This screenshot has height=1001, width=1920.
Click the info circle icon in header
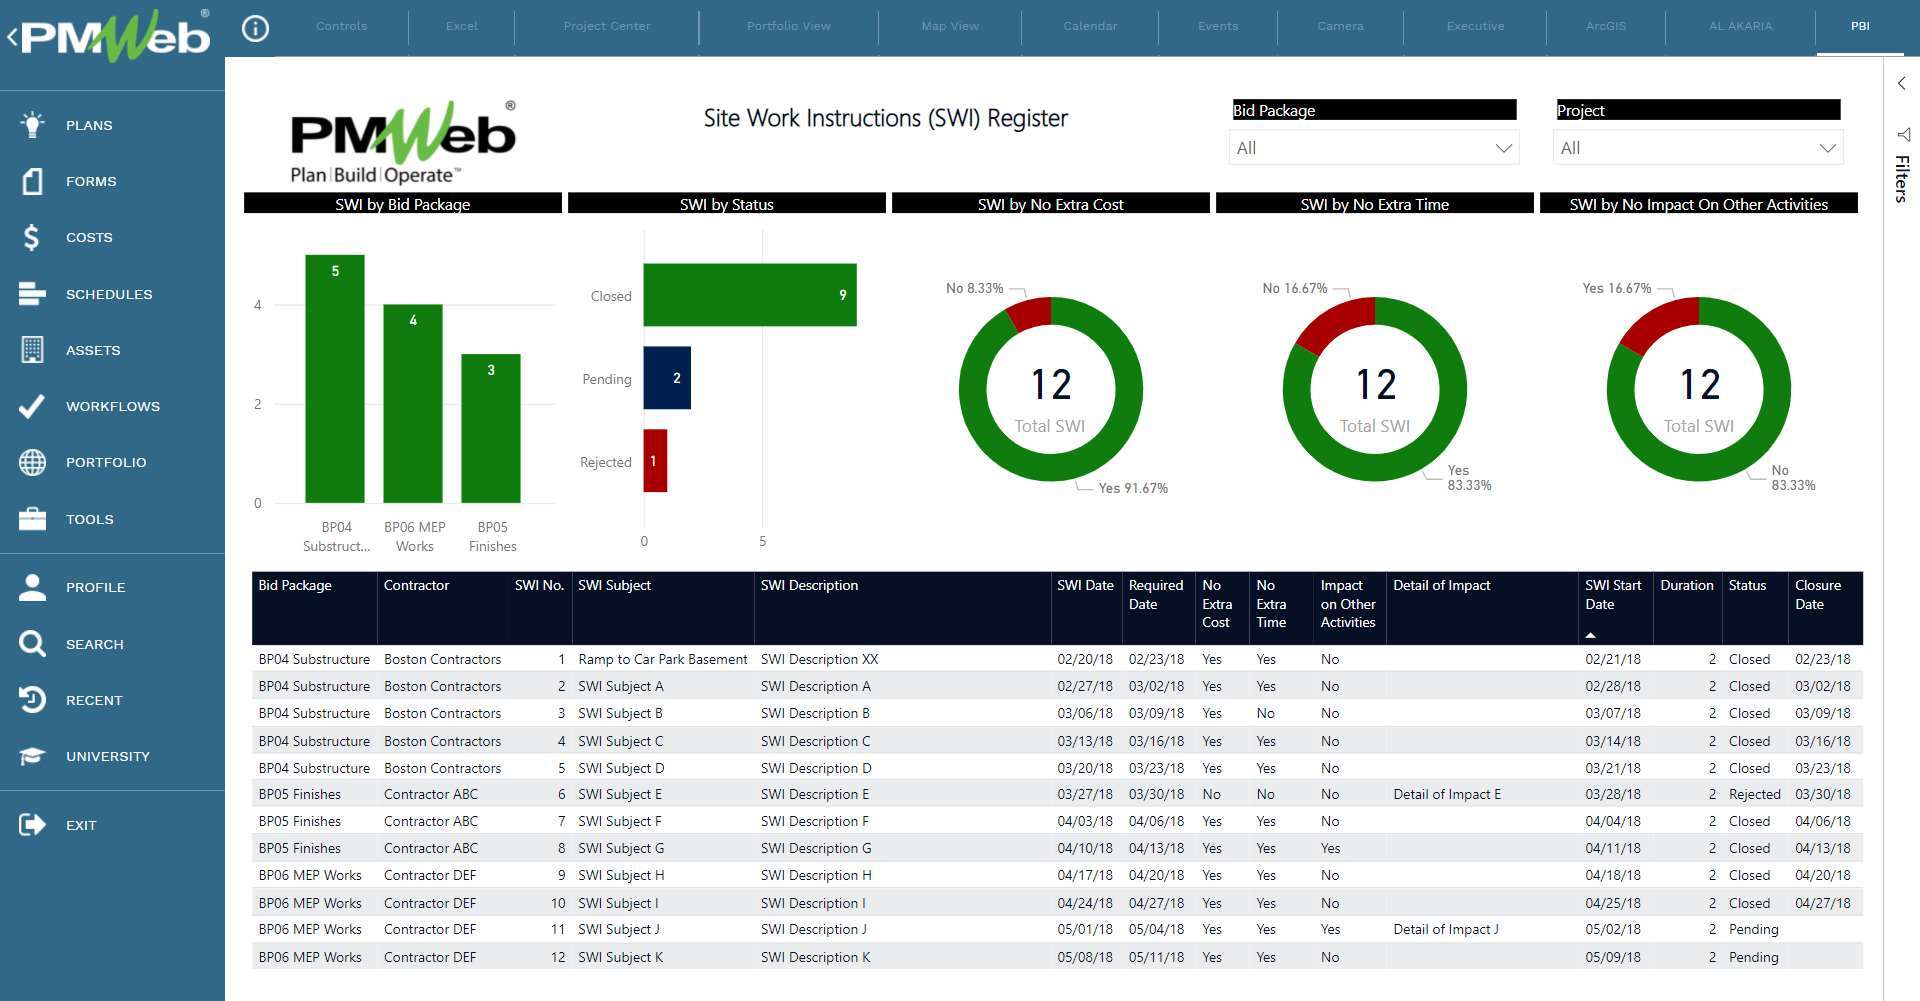click(x=256, y=28)
